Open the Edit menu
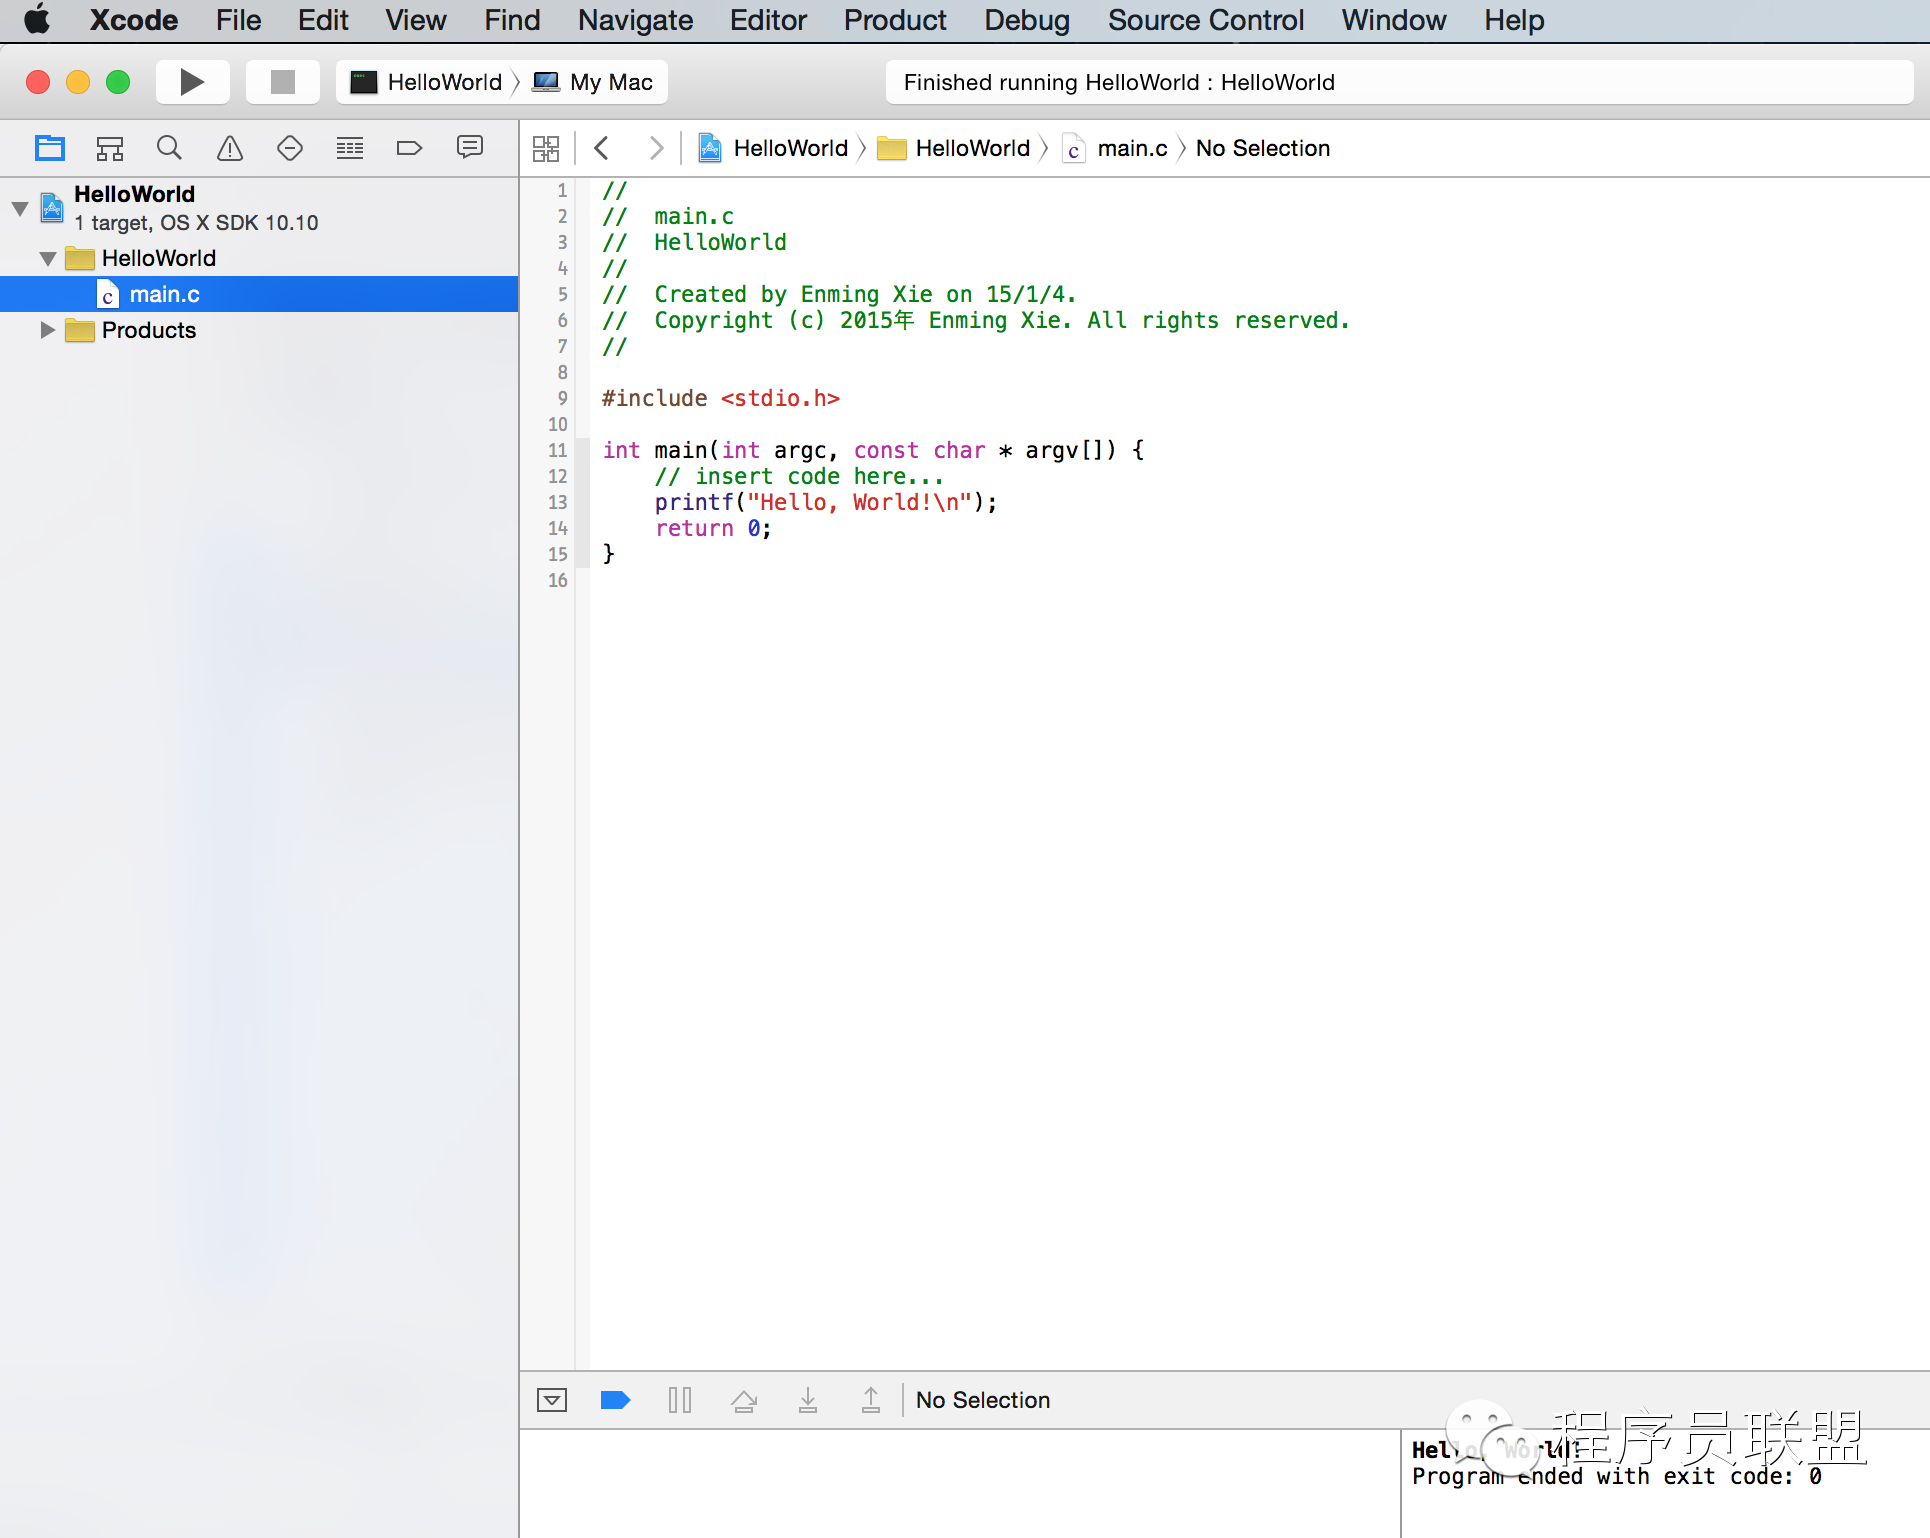The height and width of the screenshot is (1538, 1930). pyautogui.click(x=323, y=20)
